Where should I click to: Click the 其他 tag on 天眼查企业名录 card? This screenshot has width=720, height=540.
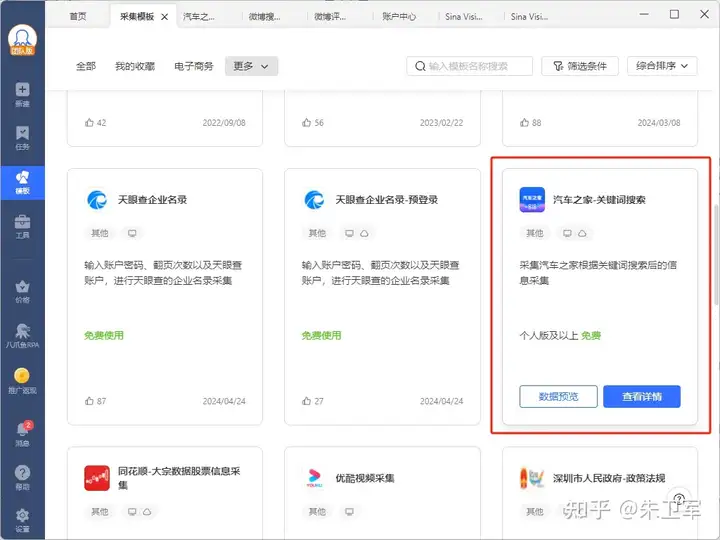click(100, 233)
